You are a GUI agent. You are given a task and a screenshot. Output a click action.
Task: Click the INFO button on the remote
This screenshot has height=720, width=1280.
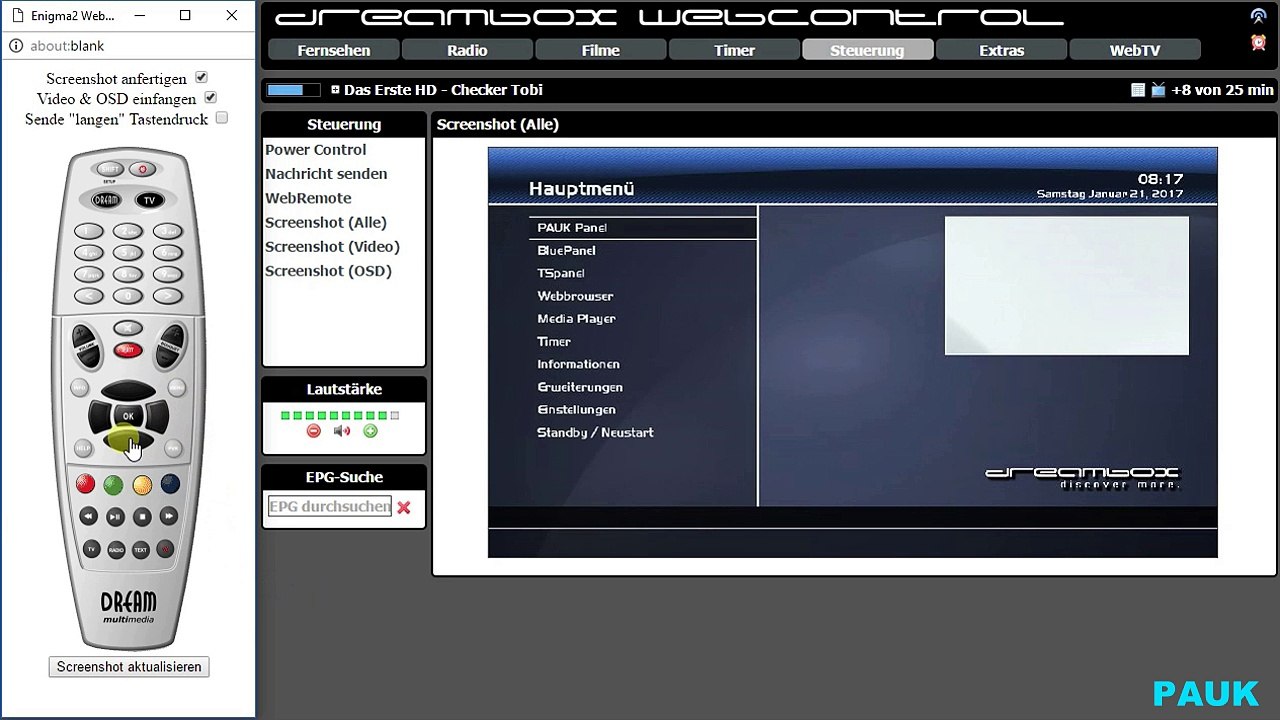pos(80,387)
